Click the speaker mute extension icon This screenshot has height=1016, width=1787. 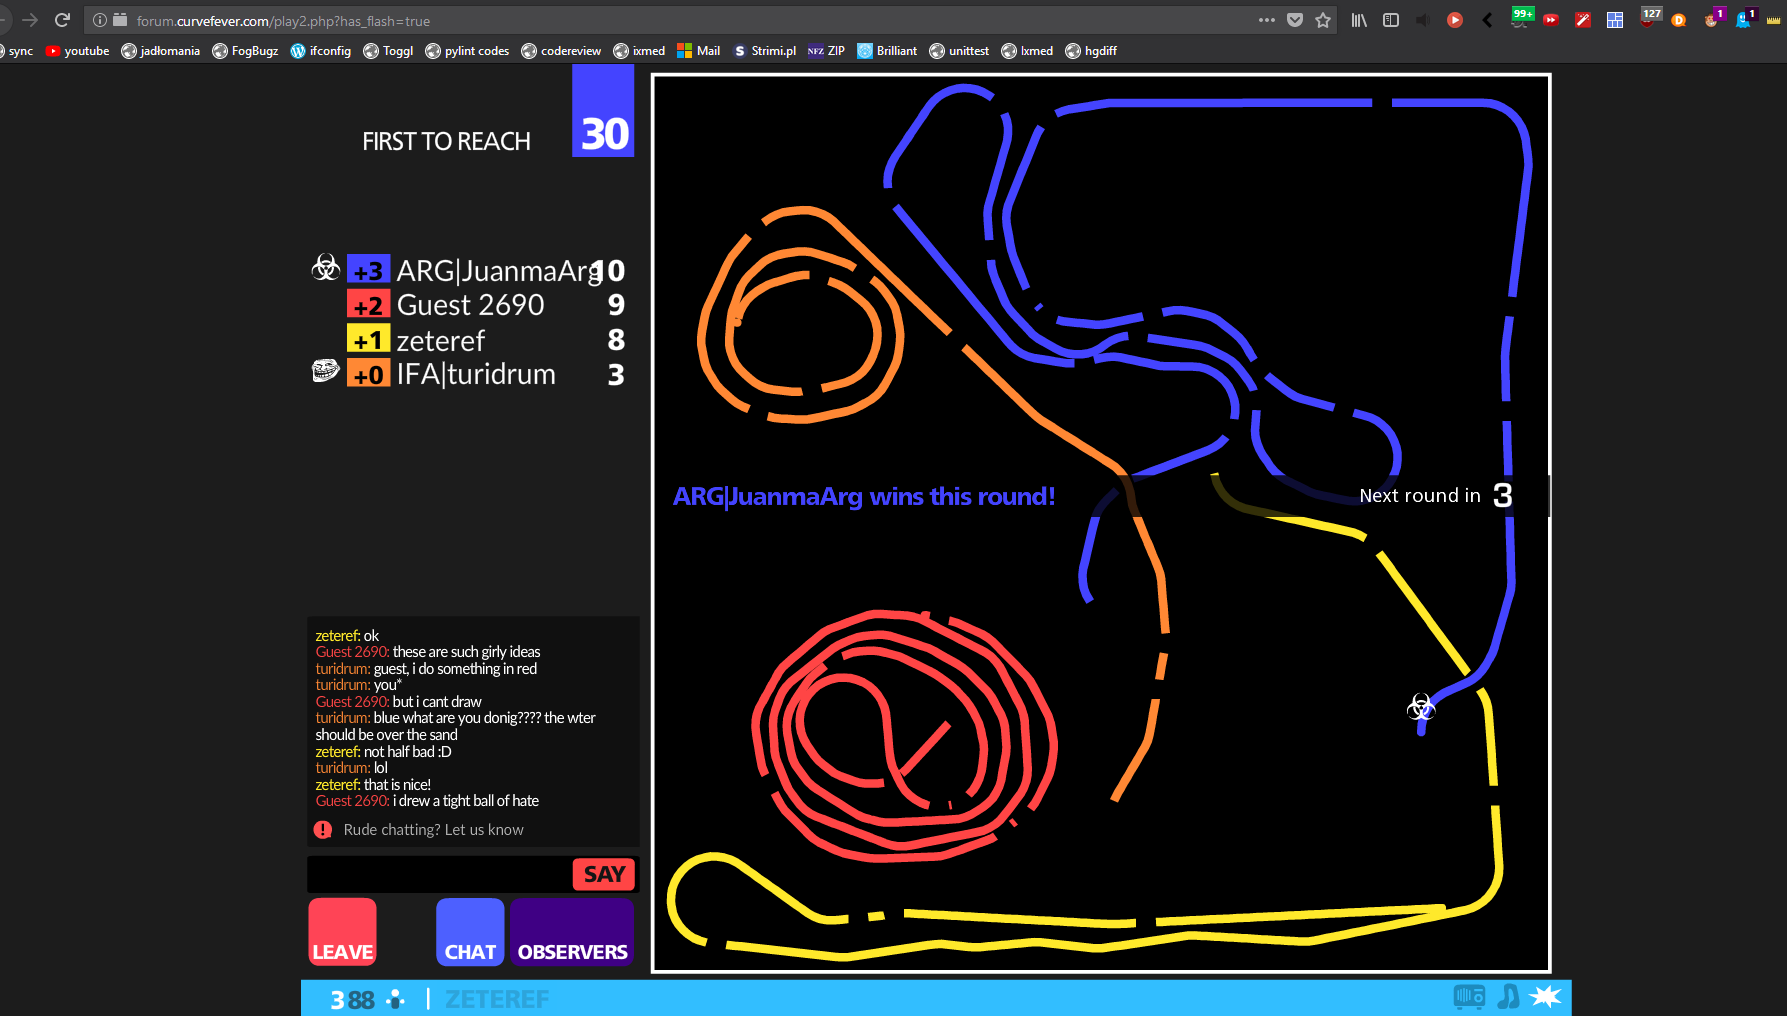pos(1423,20)
